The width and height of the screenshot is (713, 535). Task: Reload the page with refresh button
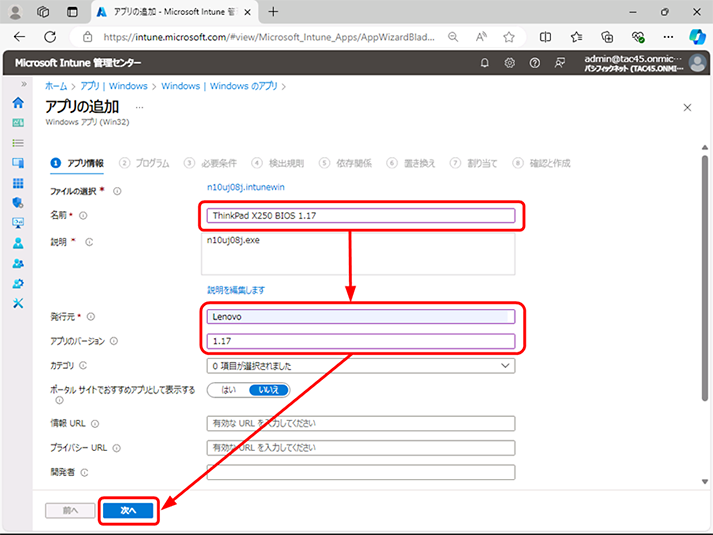50,37
